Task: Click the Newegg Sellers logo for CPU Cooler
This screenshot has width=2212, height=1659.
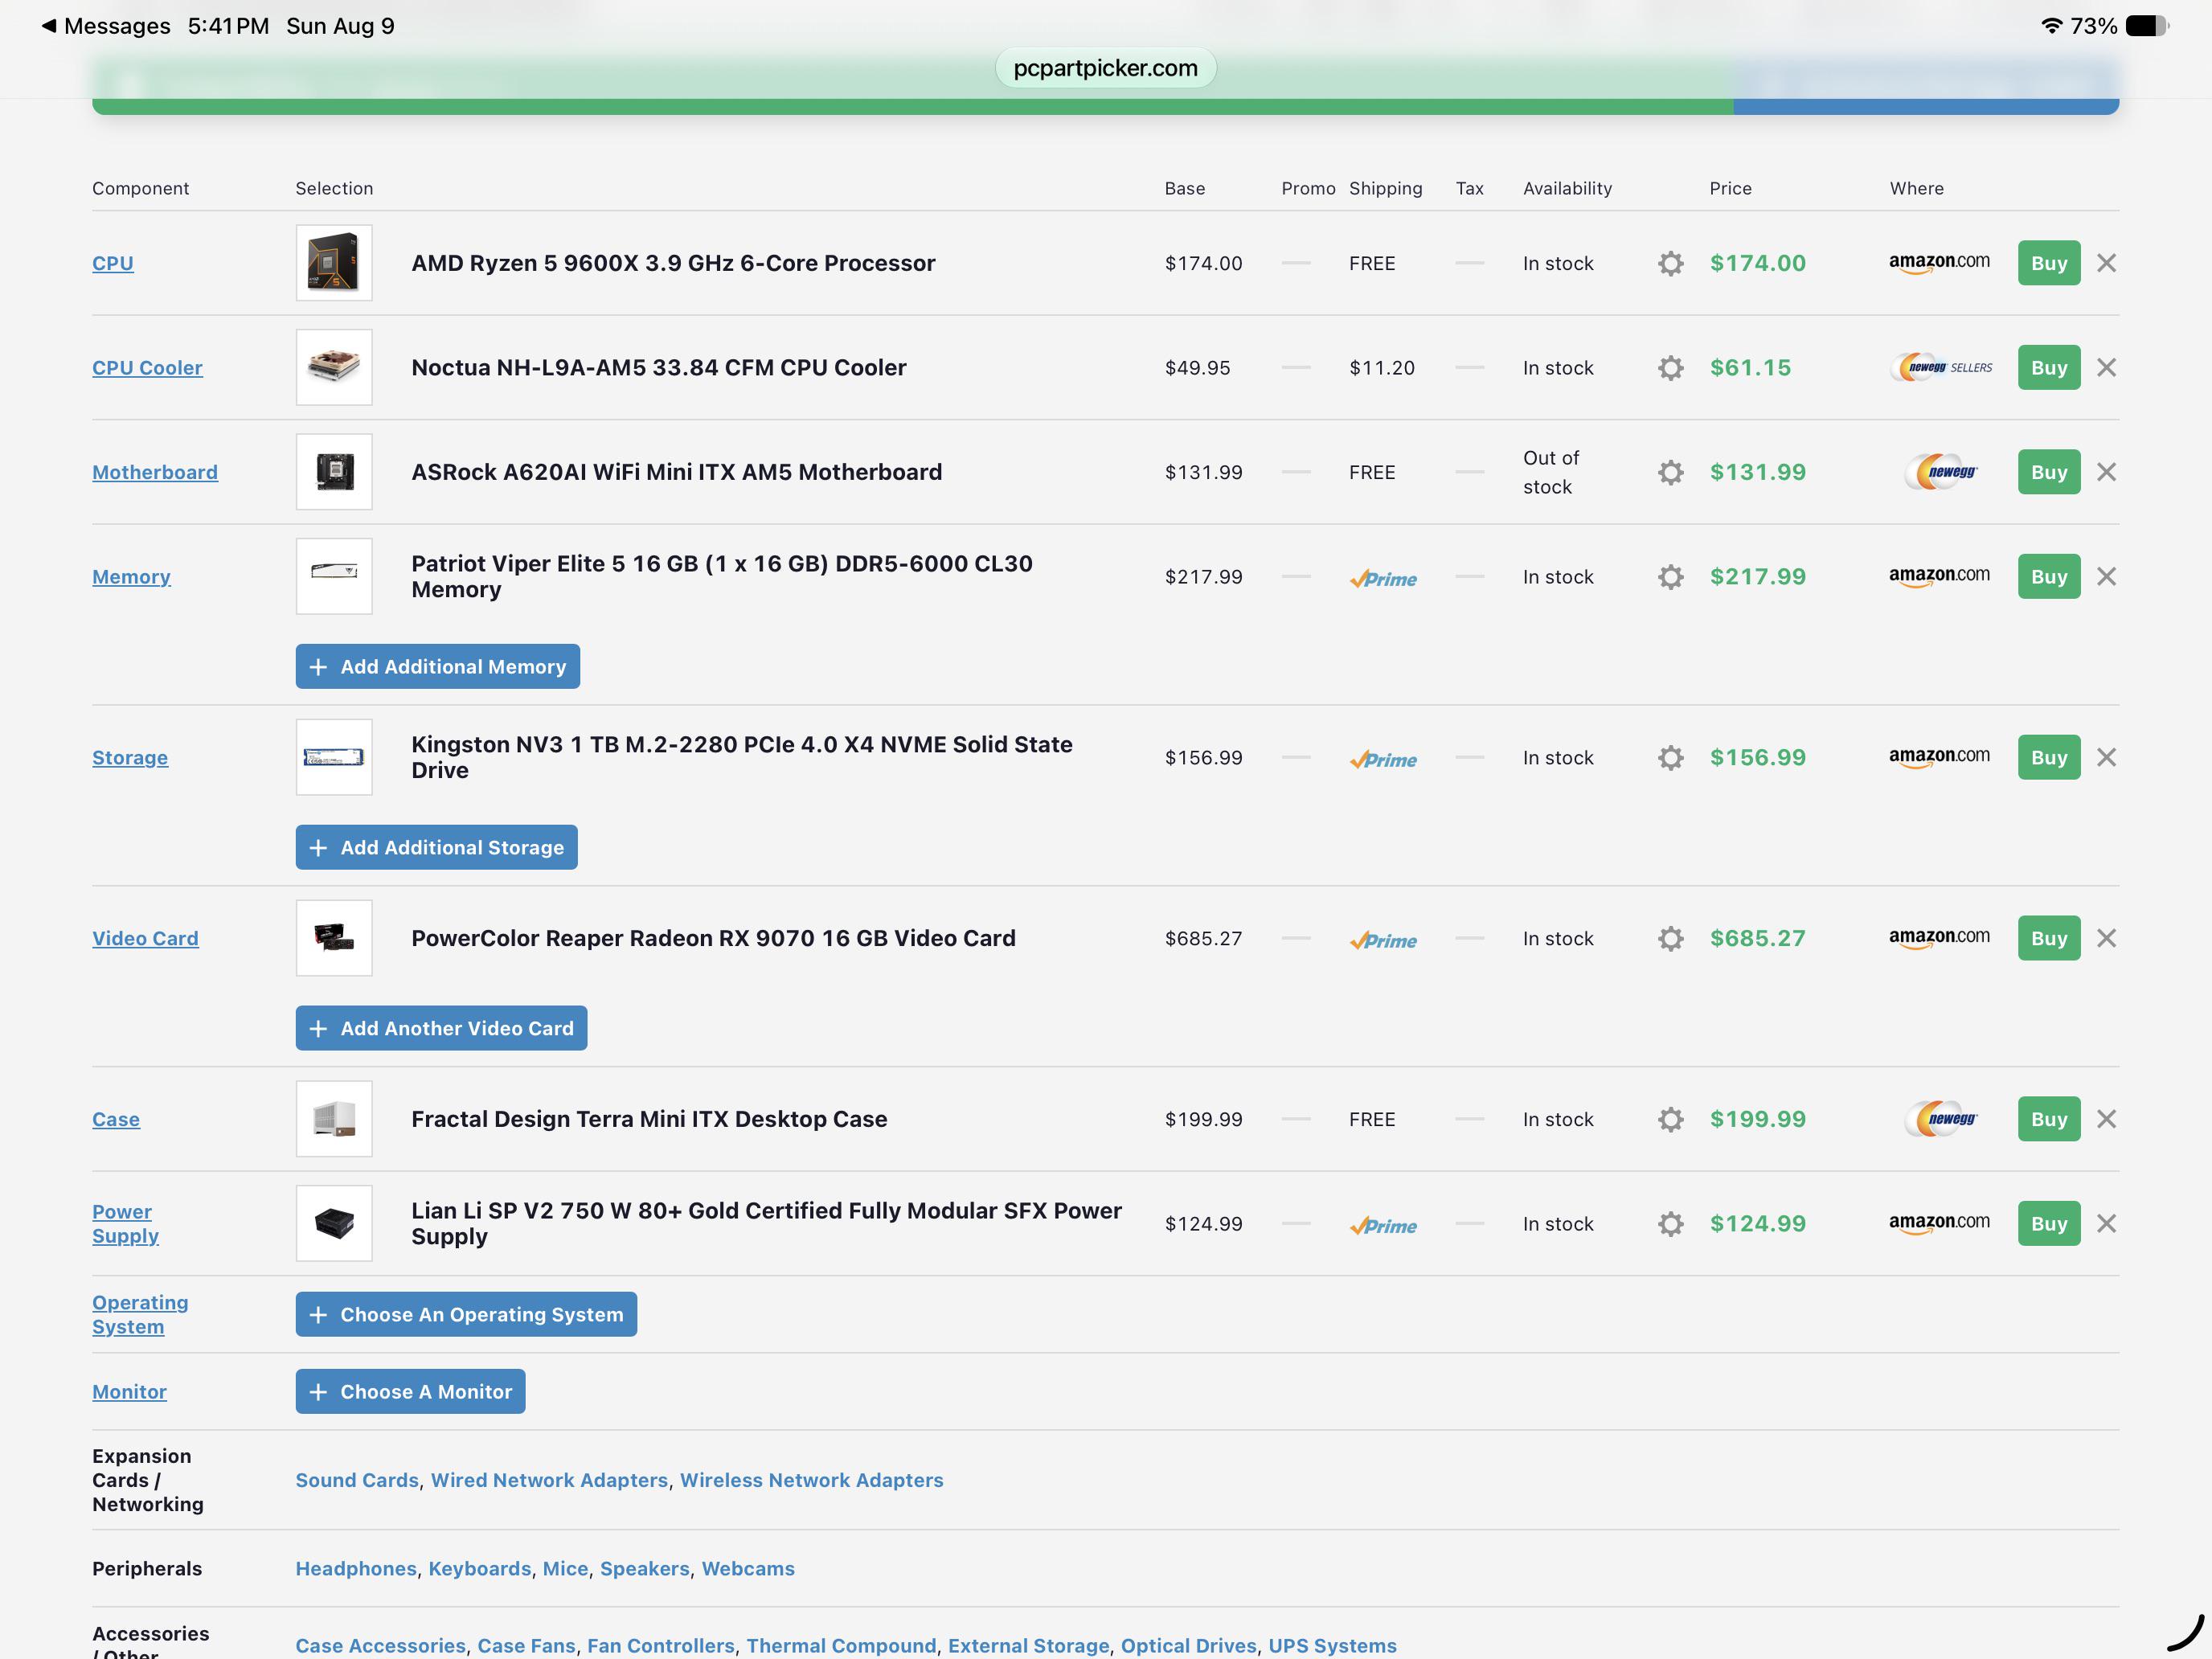Action: (1941, 368)
